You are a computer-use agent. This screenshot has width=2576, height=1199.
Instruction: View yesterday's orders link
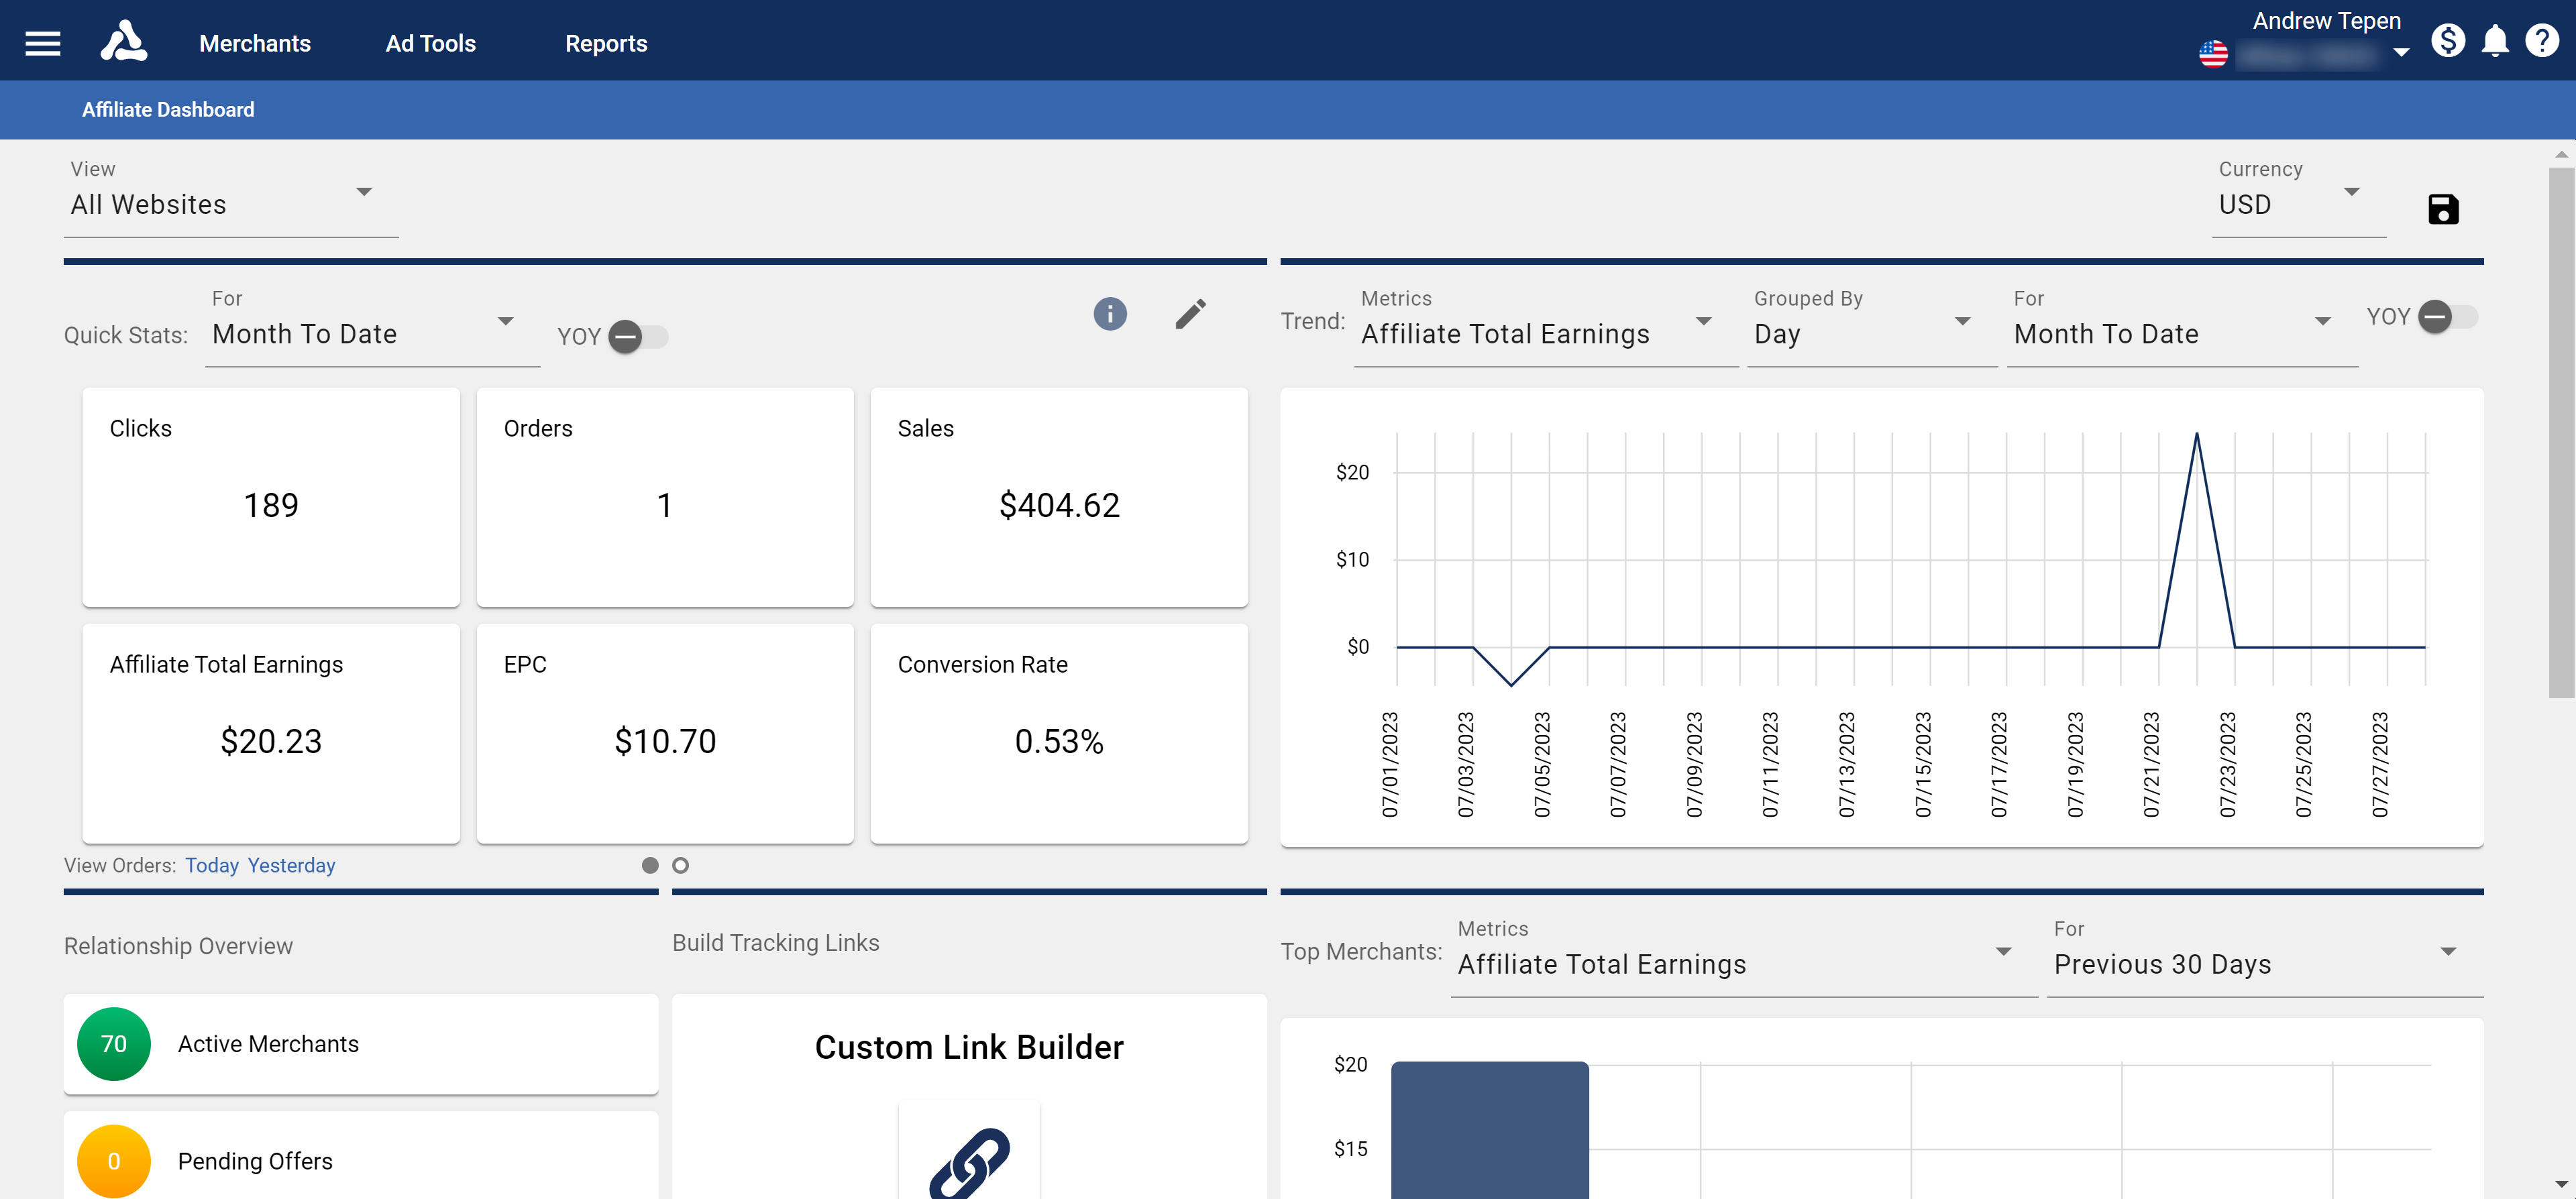point(291,865)
